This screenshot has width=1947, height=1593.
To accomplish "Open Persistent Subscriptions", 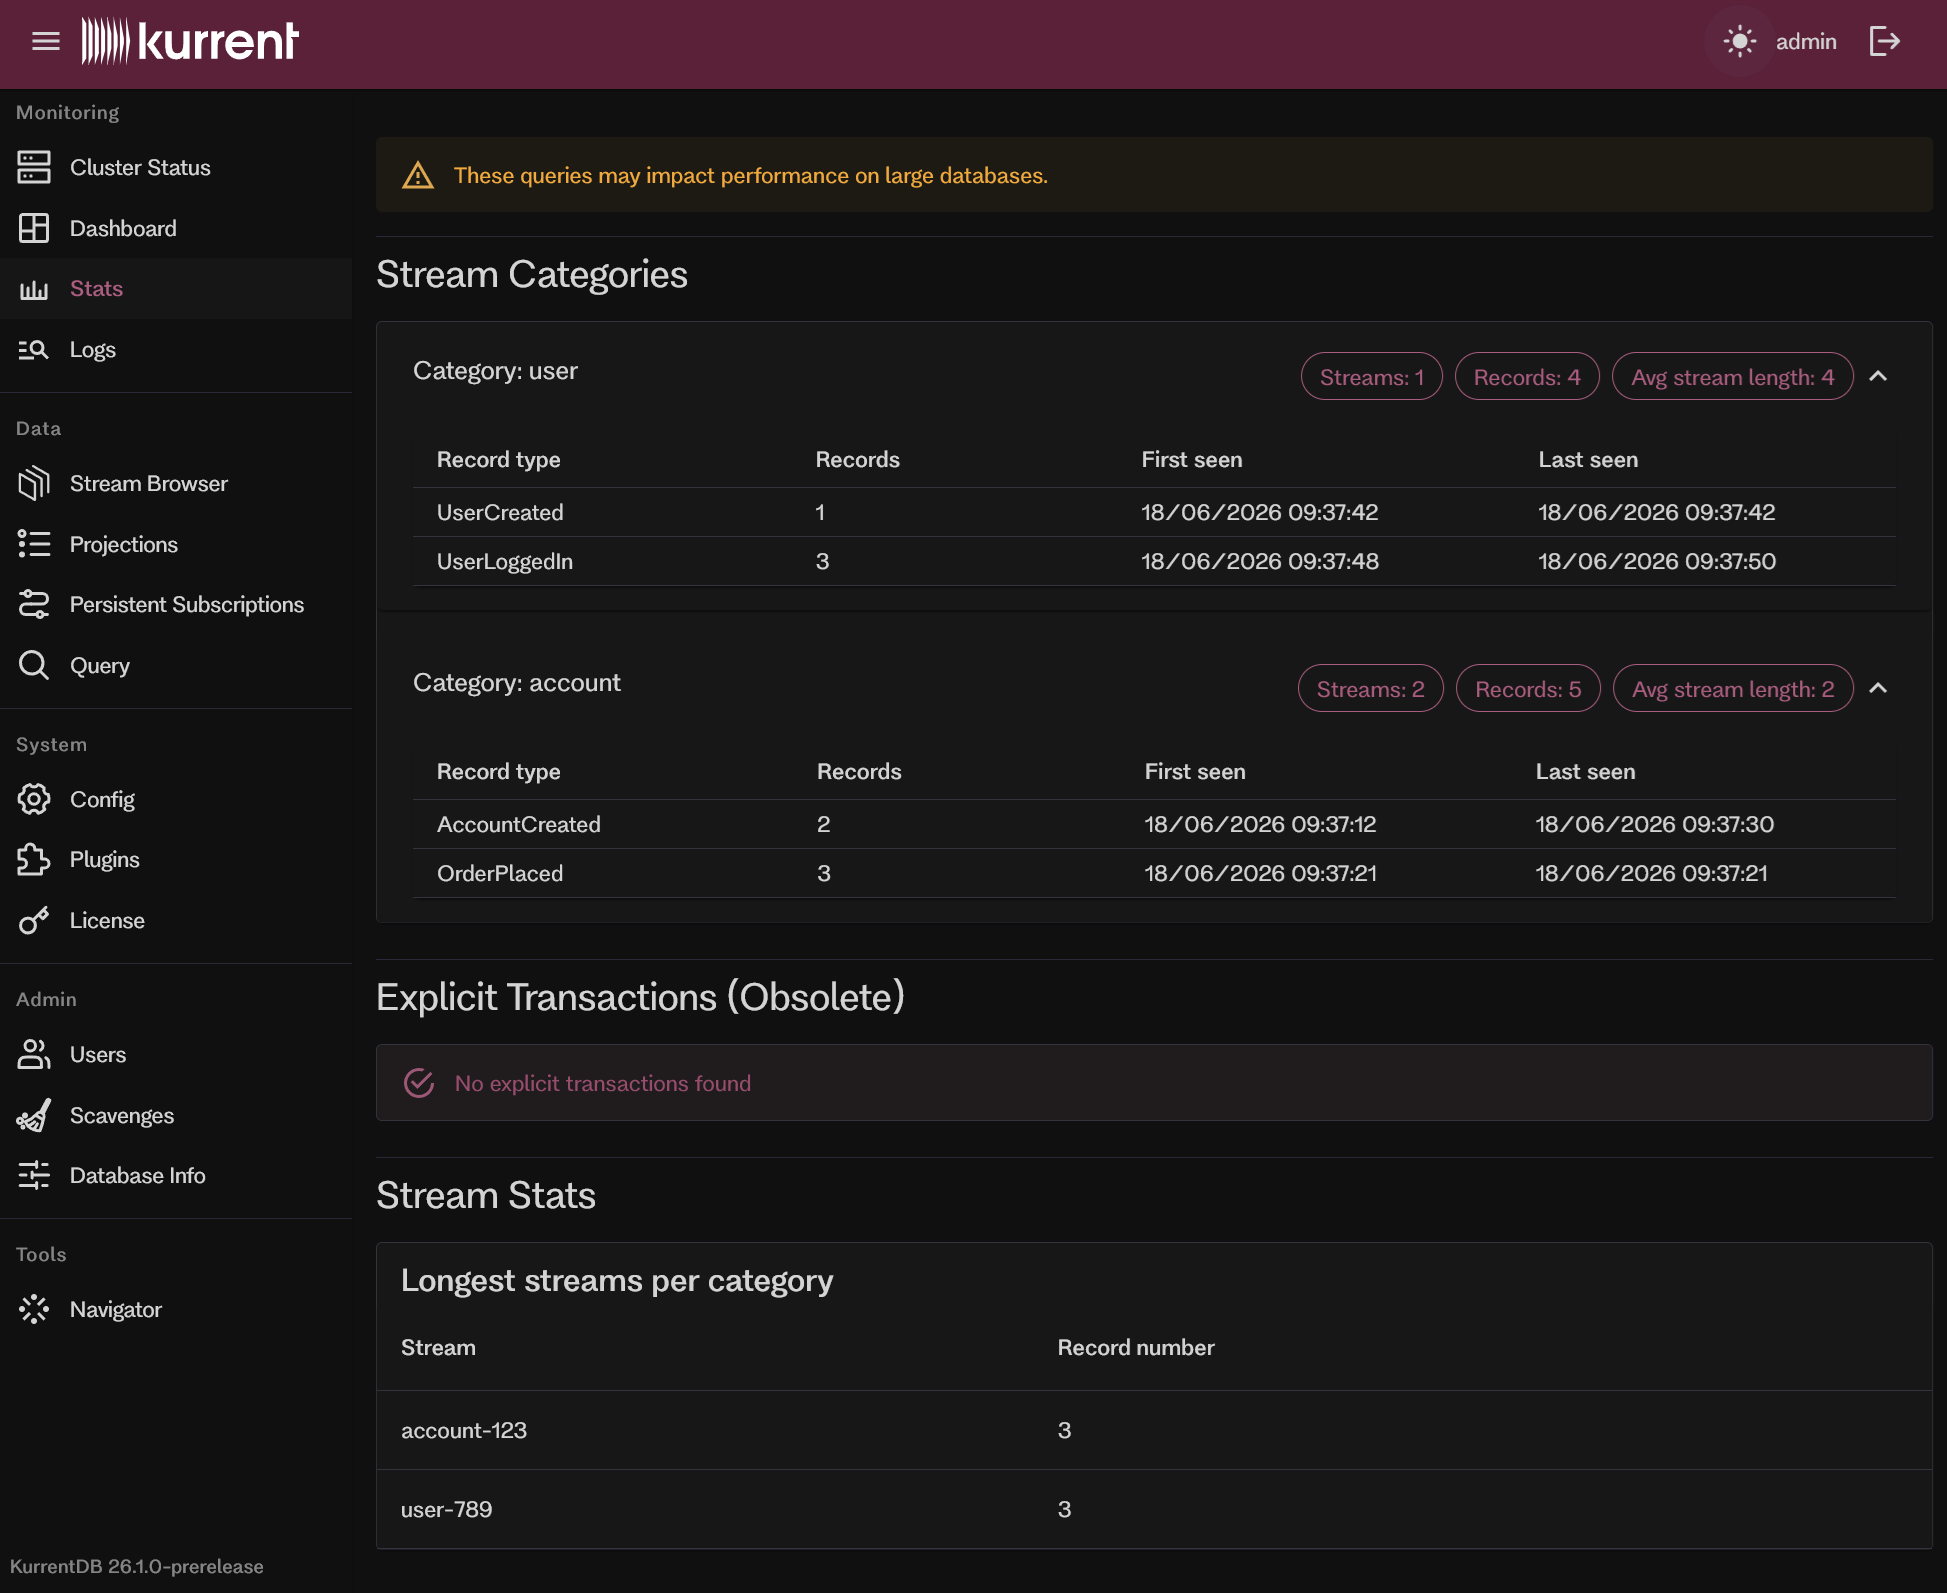I will pyautogui.click(x=176, y=604).
